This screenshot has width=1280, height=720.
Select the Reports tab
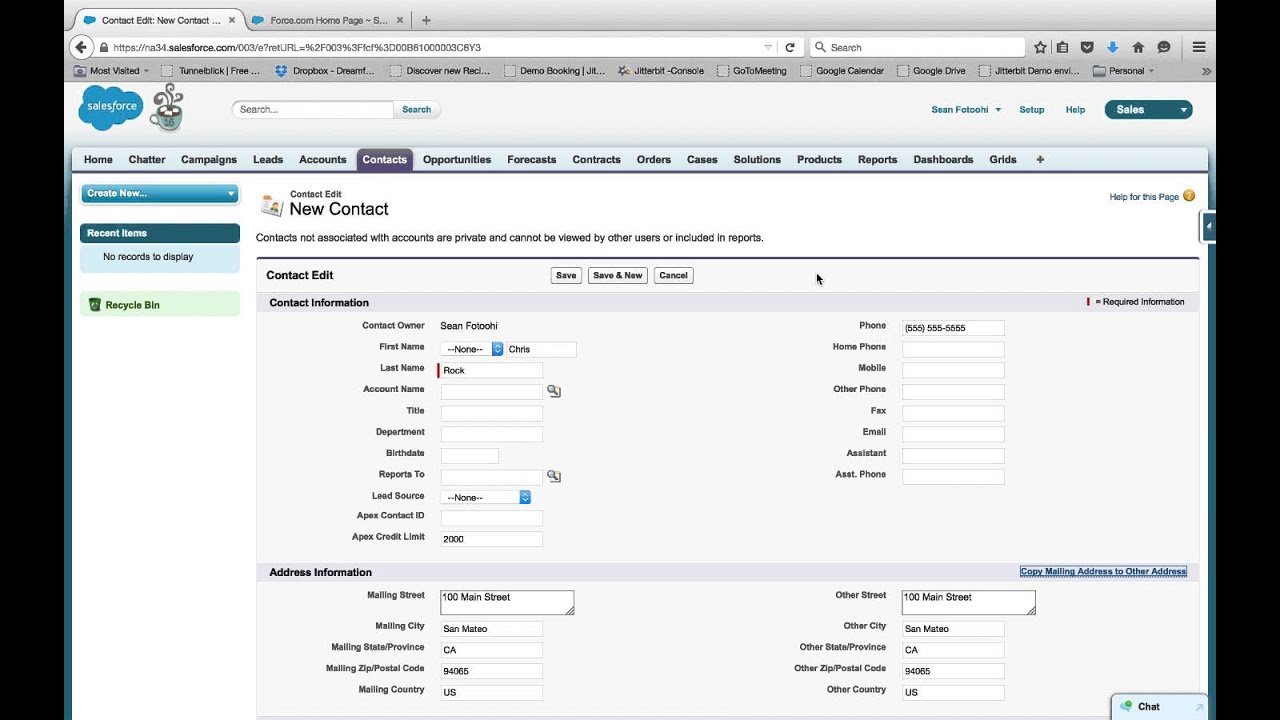click(x=877, y=160)
